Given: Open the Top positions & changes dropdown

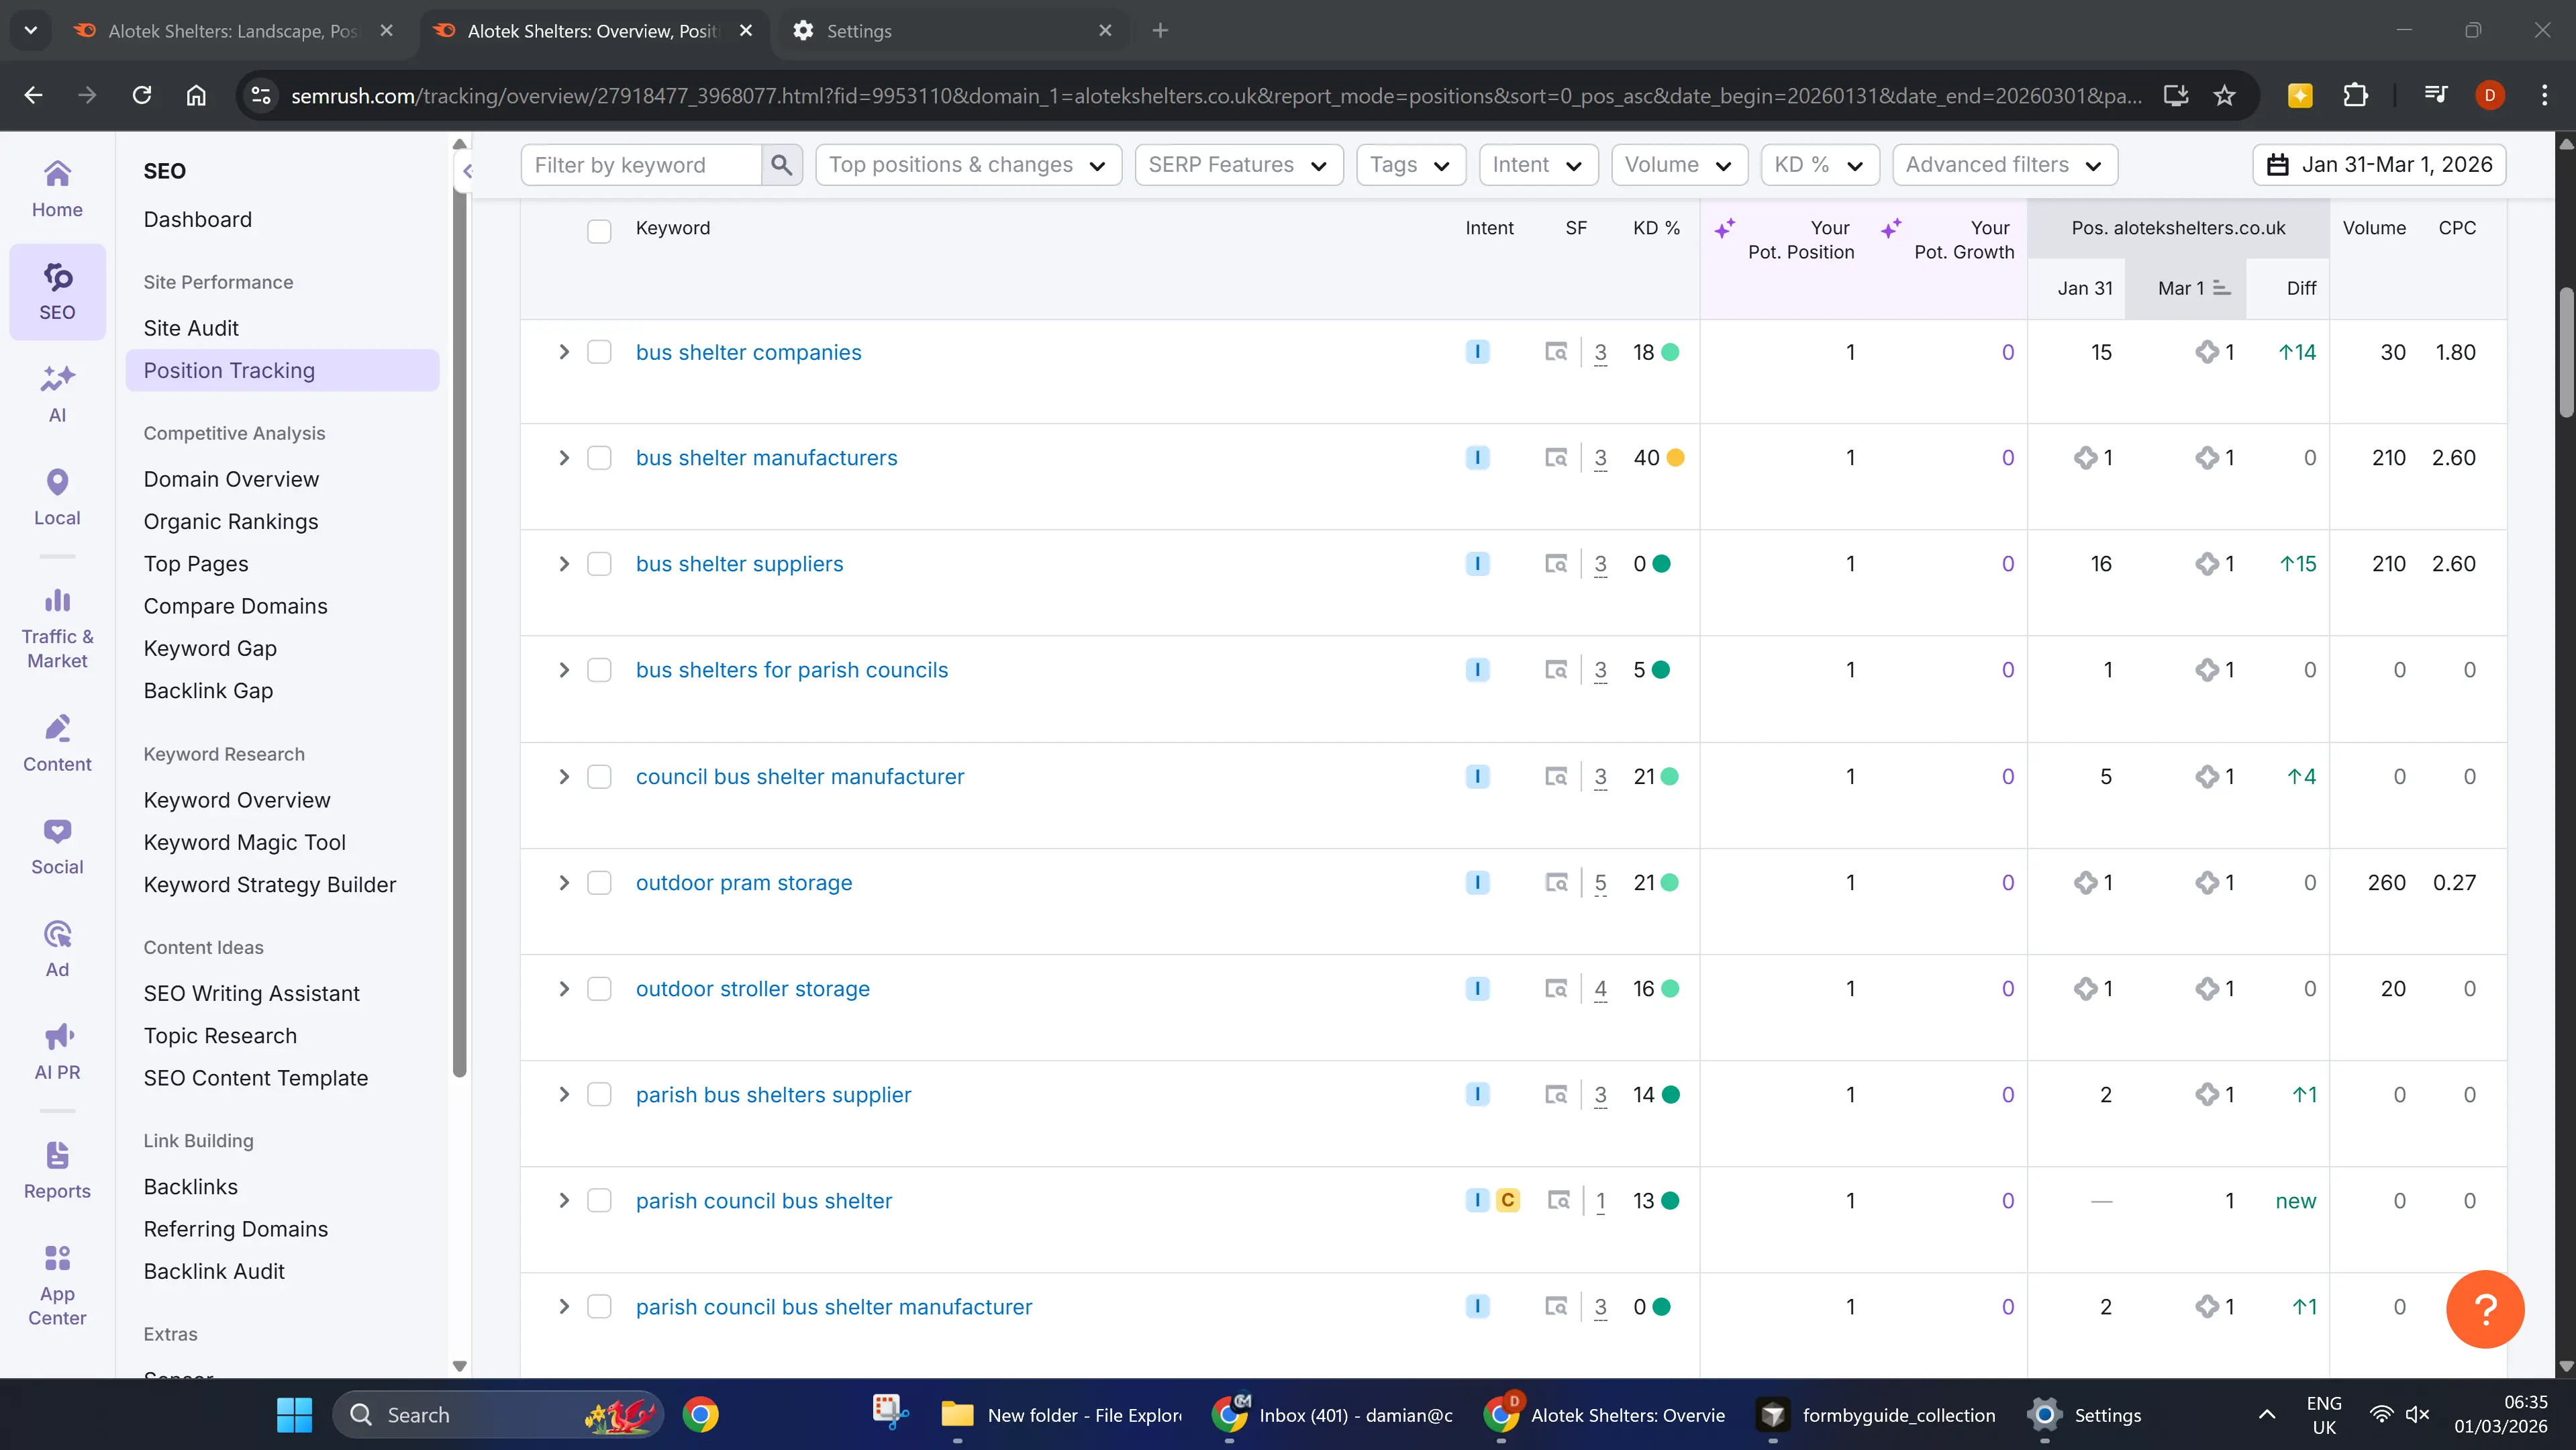Looking at the screenshot, I should tap(966, 164).
